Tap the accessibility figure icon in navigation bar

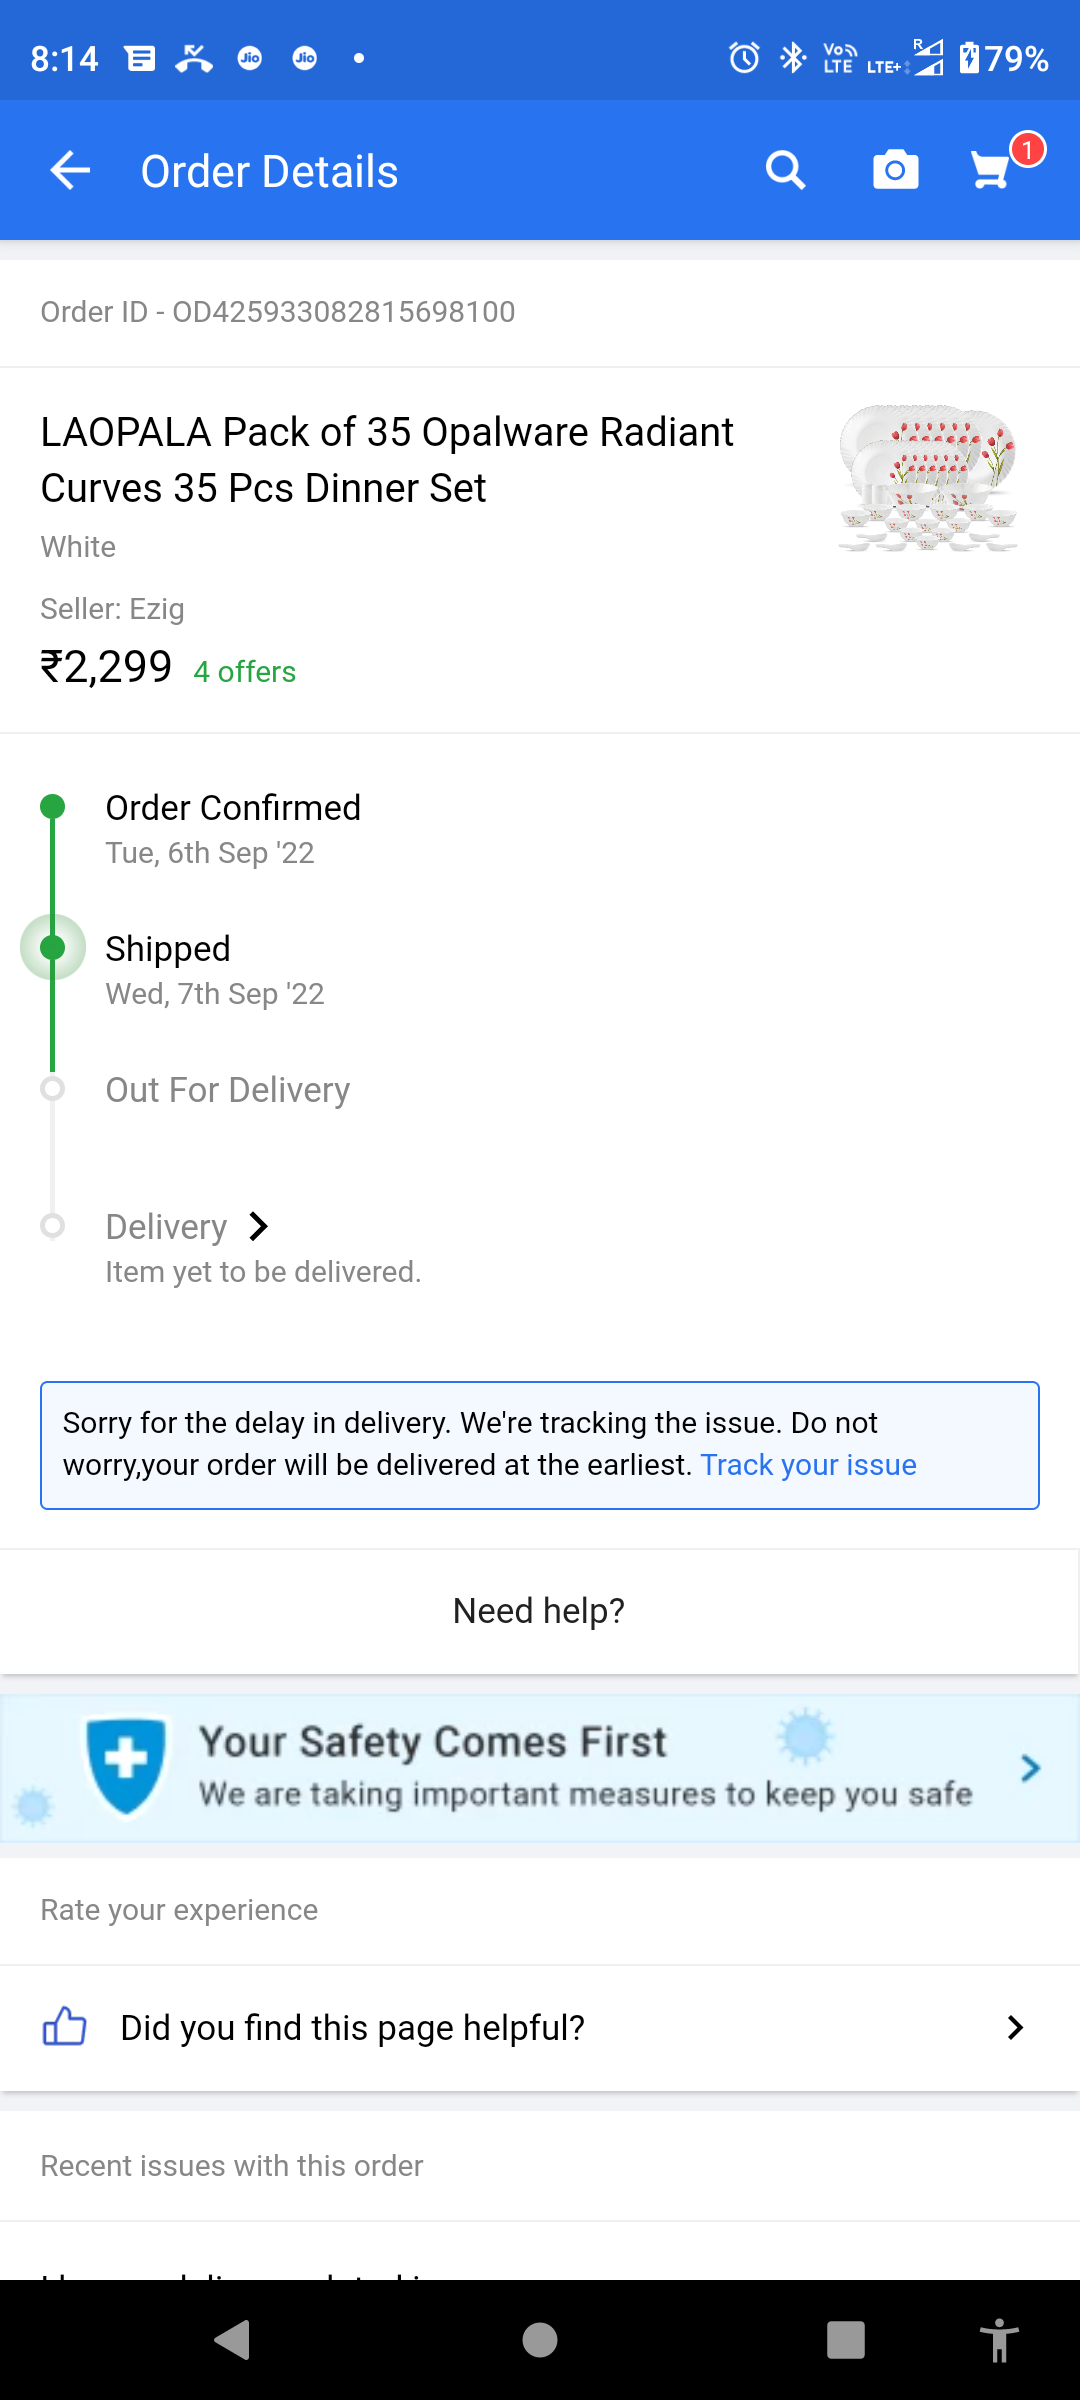point(998,2340)
